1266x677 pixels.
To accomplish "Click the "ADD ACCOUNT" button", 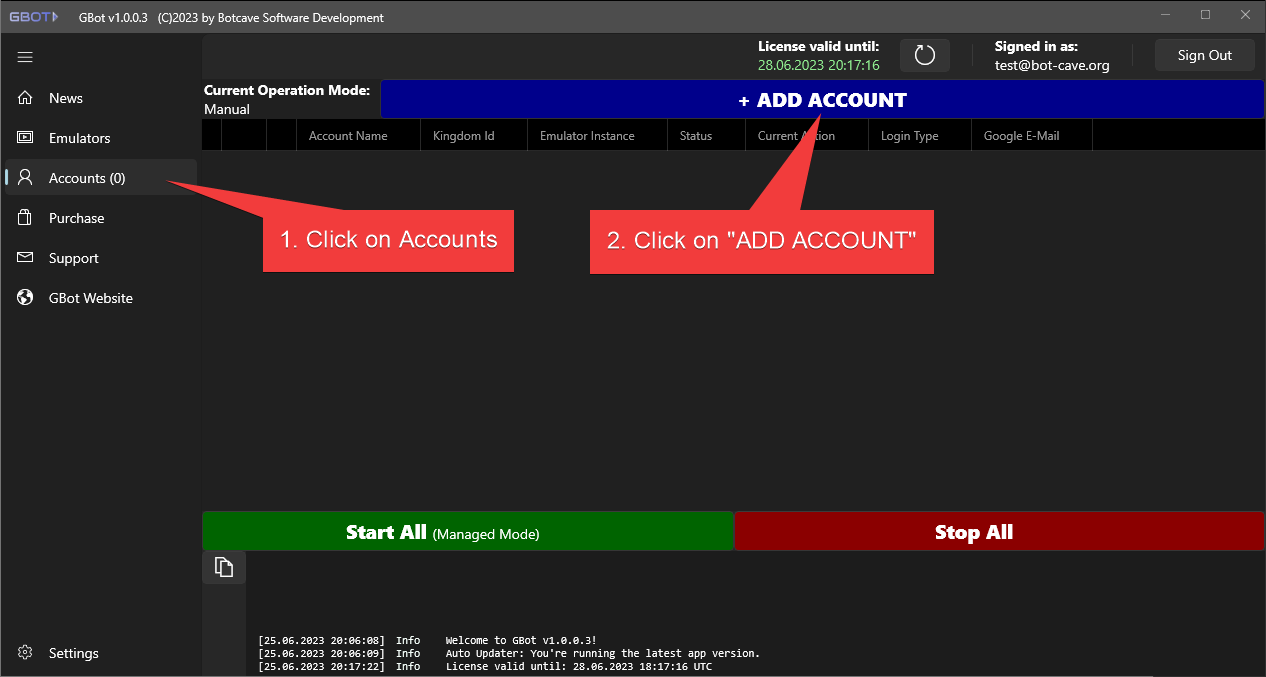I will point(822,99).
